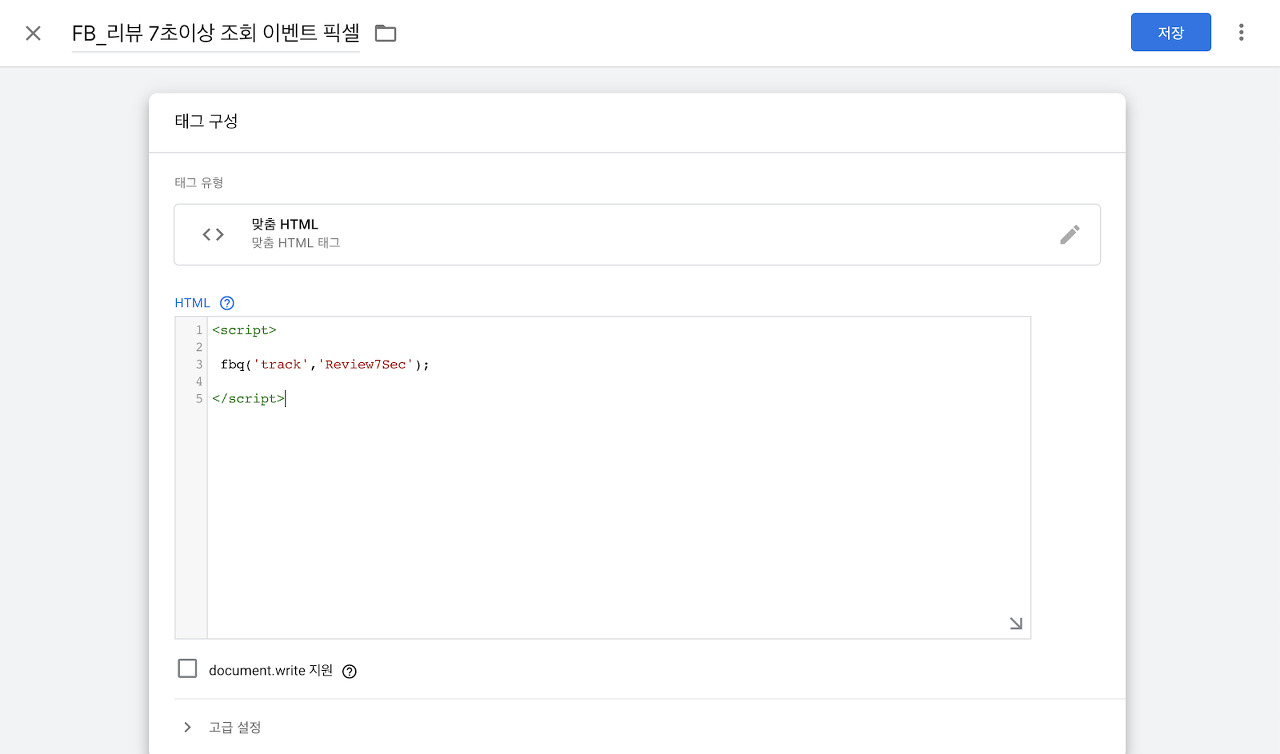This screenshot has width=1280, height=754.
Task: Click the tag name field FB_리뷰 7초이상 조회 이벤트 픽셀
Action: [x=216, y=33]
